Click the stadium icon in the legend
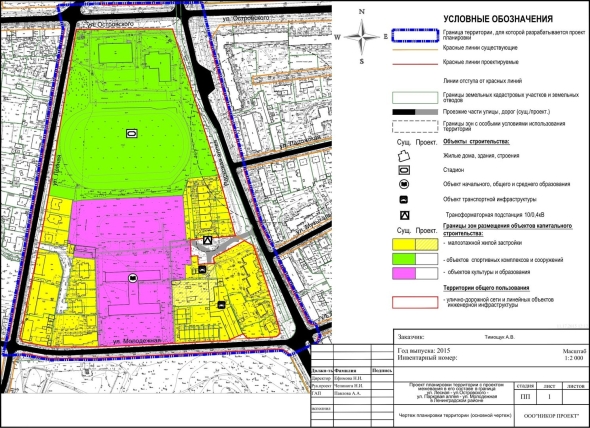 coord(404,170)
